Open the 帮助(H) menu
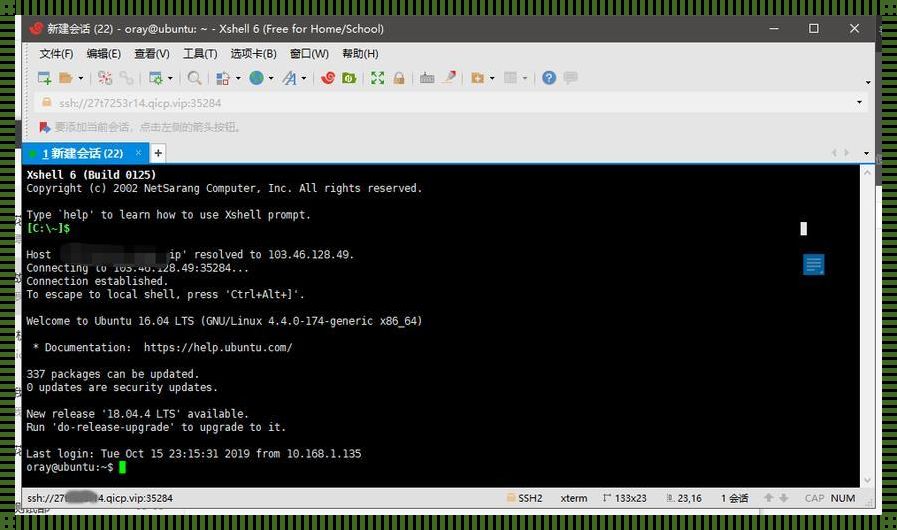Viewport: 897px width, 530px height. click(360, 54)
